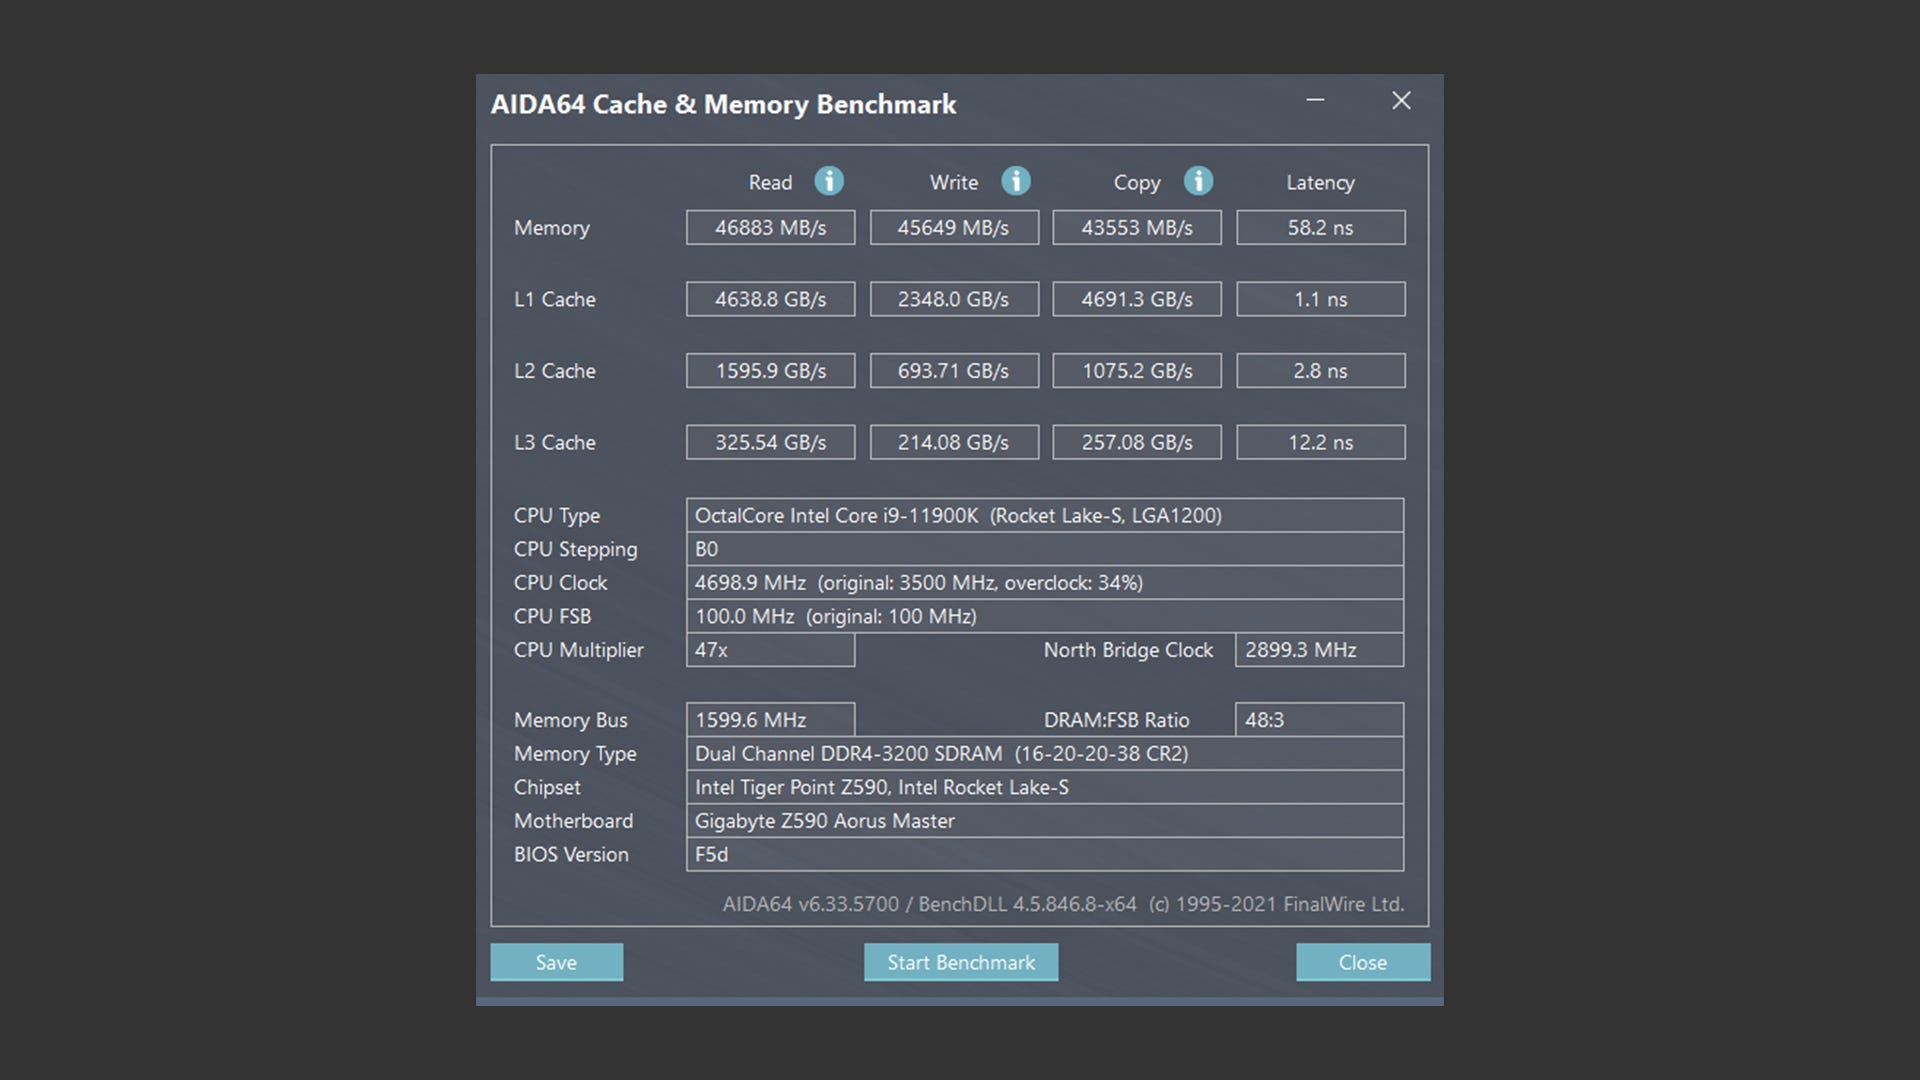
Task: Click L2 Cache Copy value 1075.2 GB/s
Action: [x=1137, y=370]
